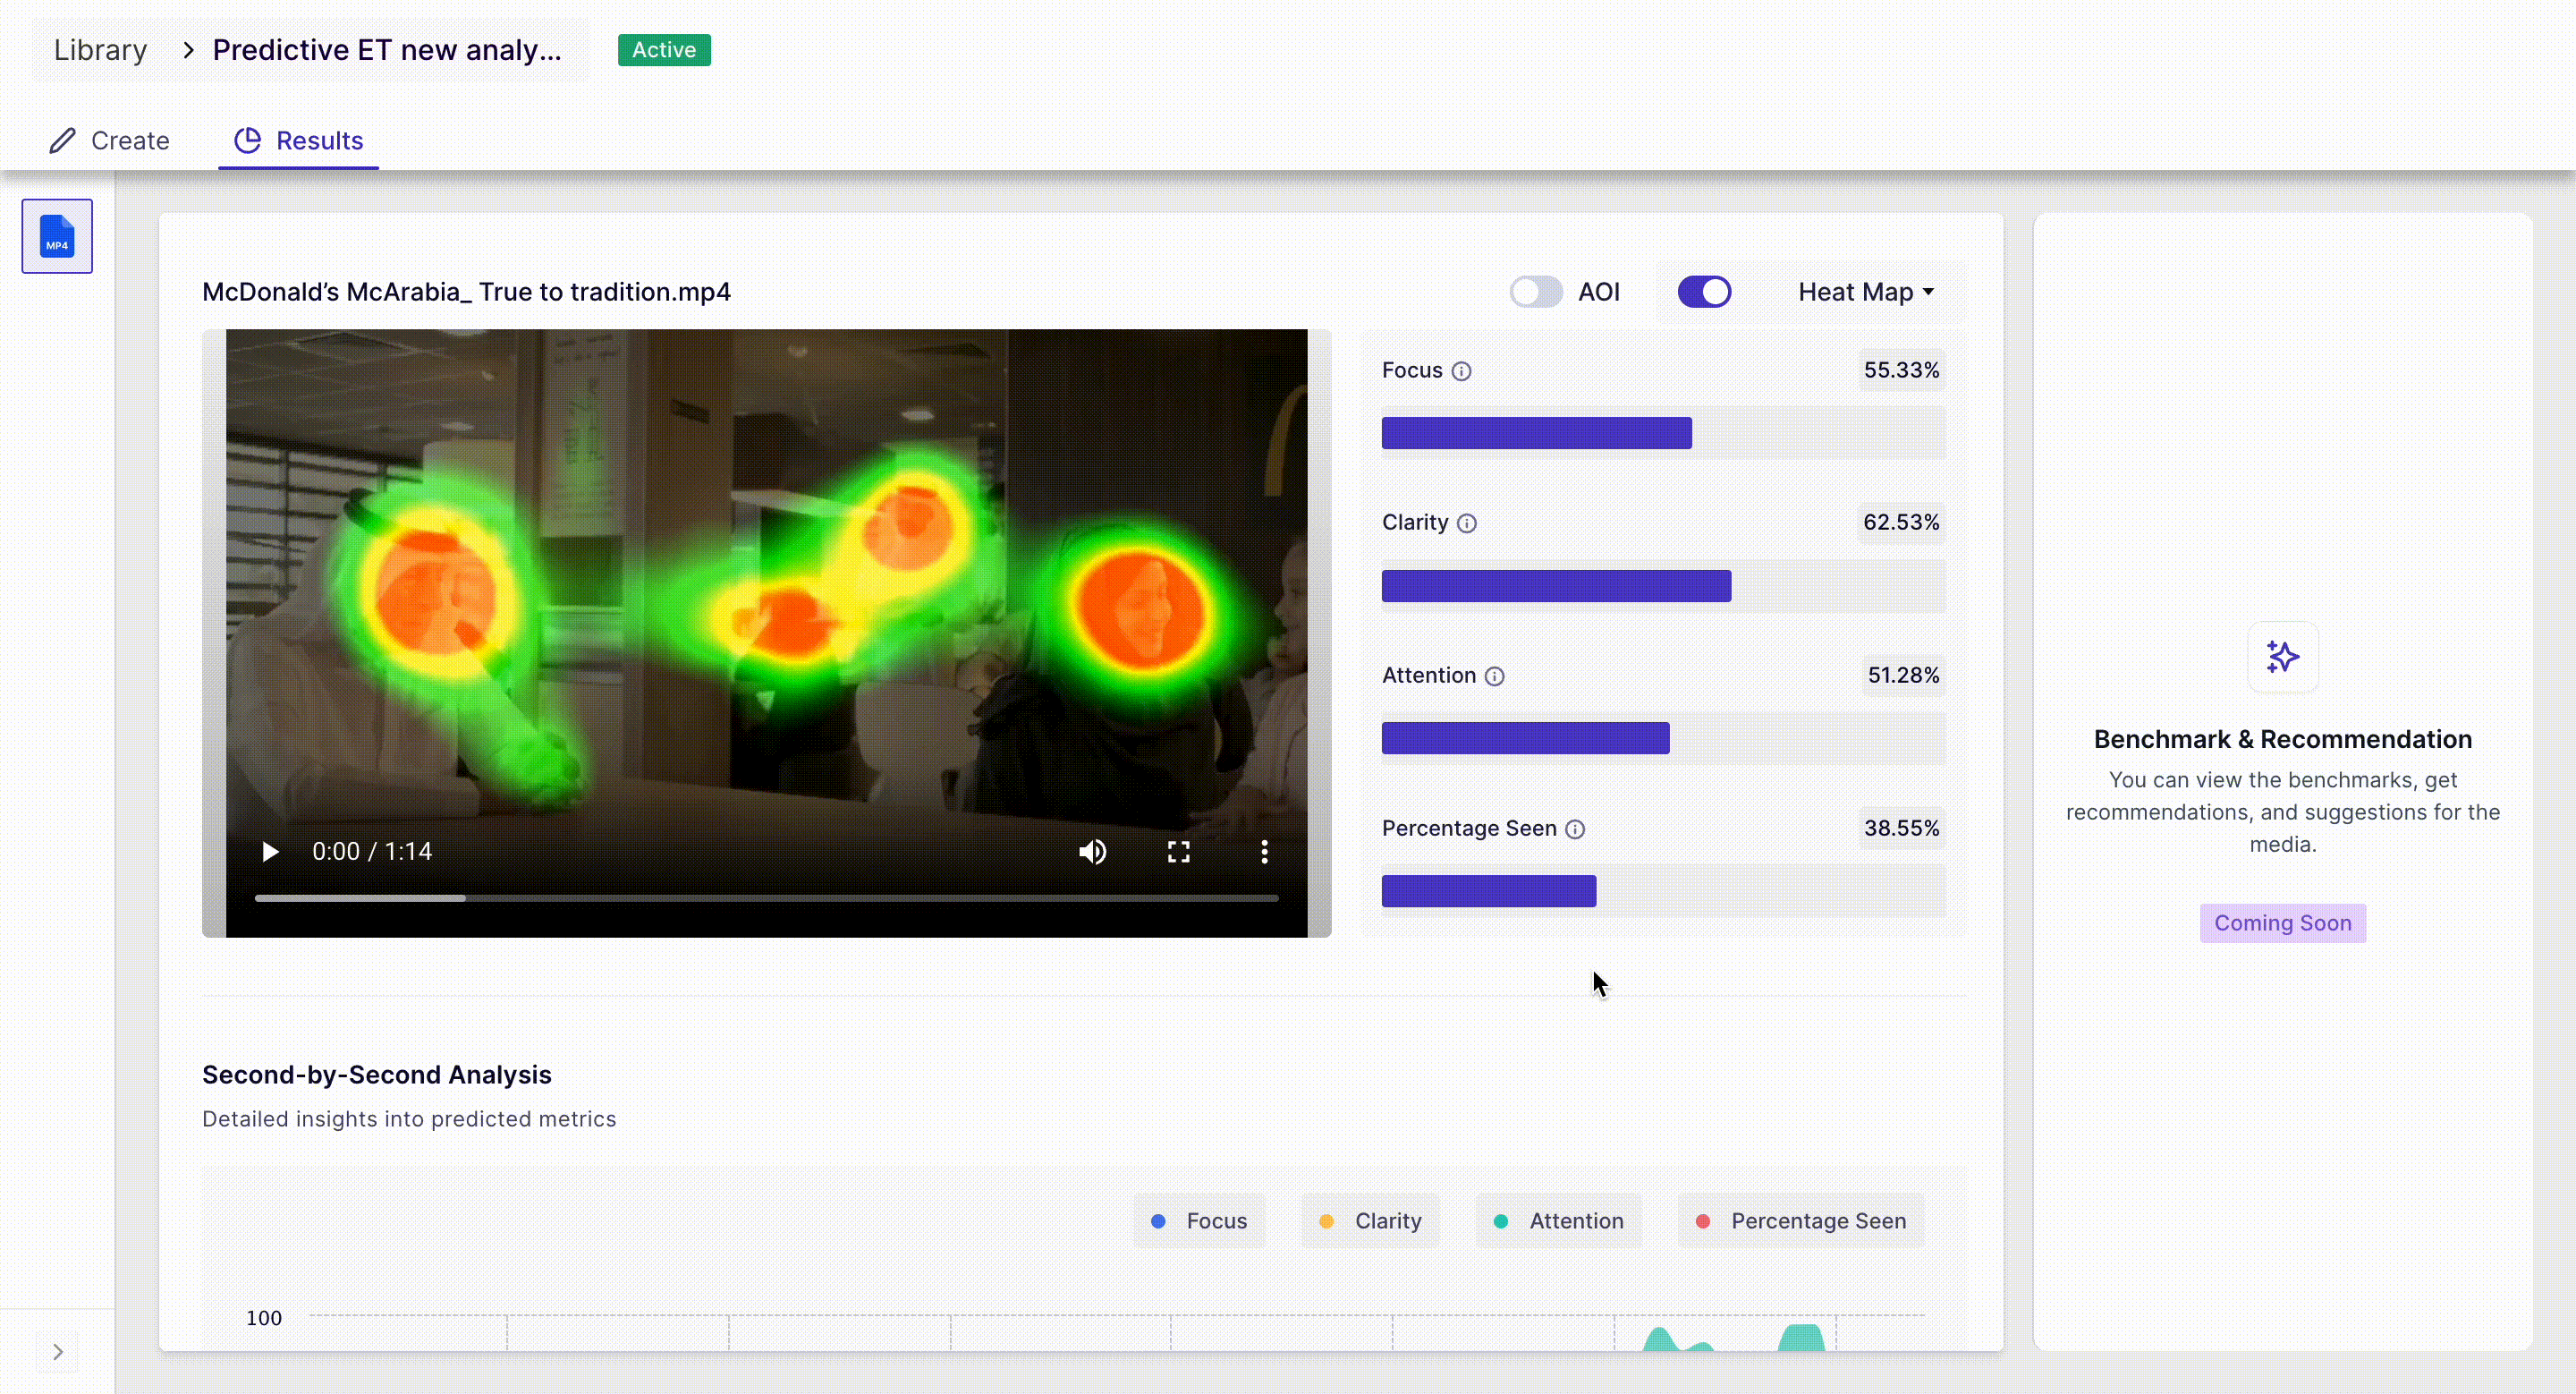Click the pie chart icon beside Results
Viewport: 2576px width, 1394px height.
247,141
